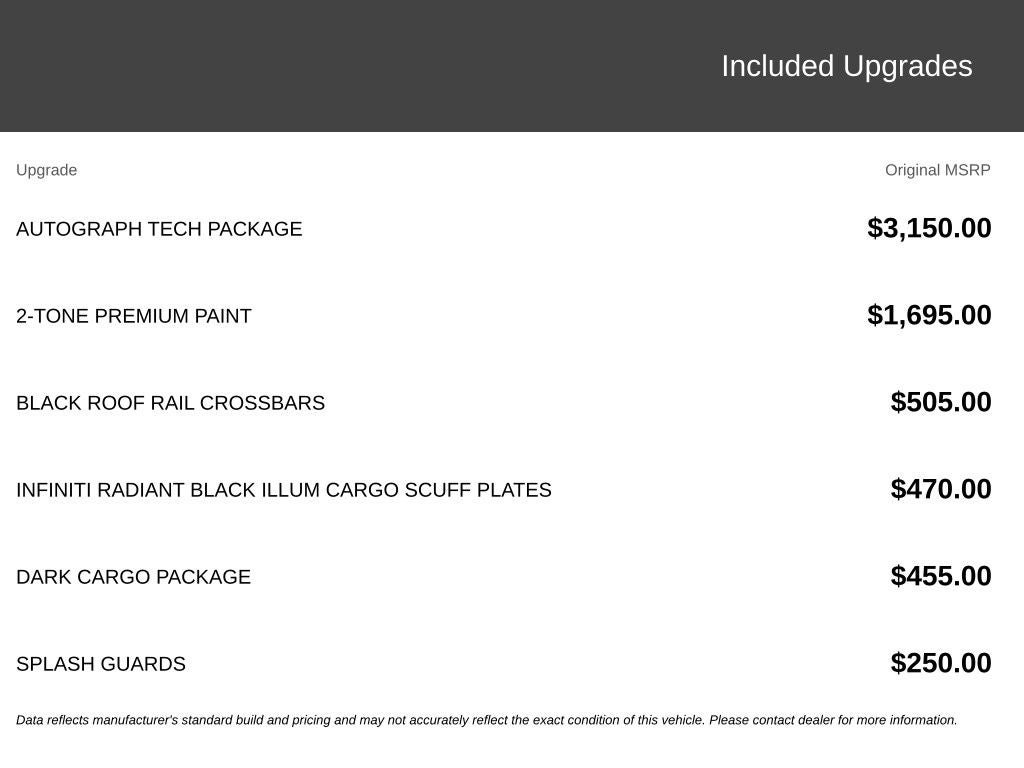Click the word Included in the title
This screenshot has width=1024, height=768.
[777, 67]
